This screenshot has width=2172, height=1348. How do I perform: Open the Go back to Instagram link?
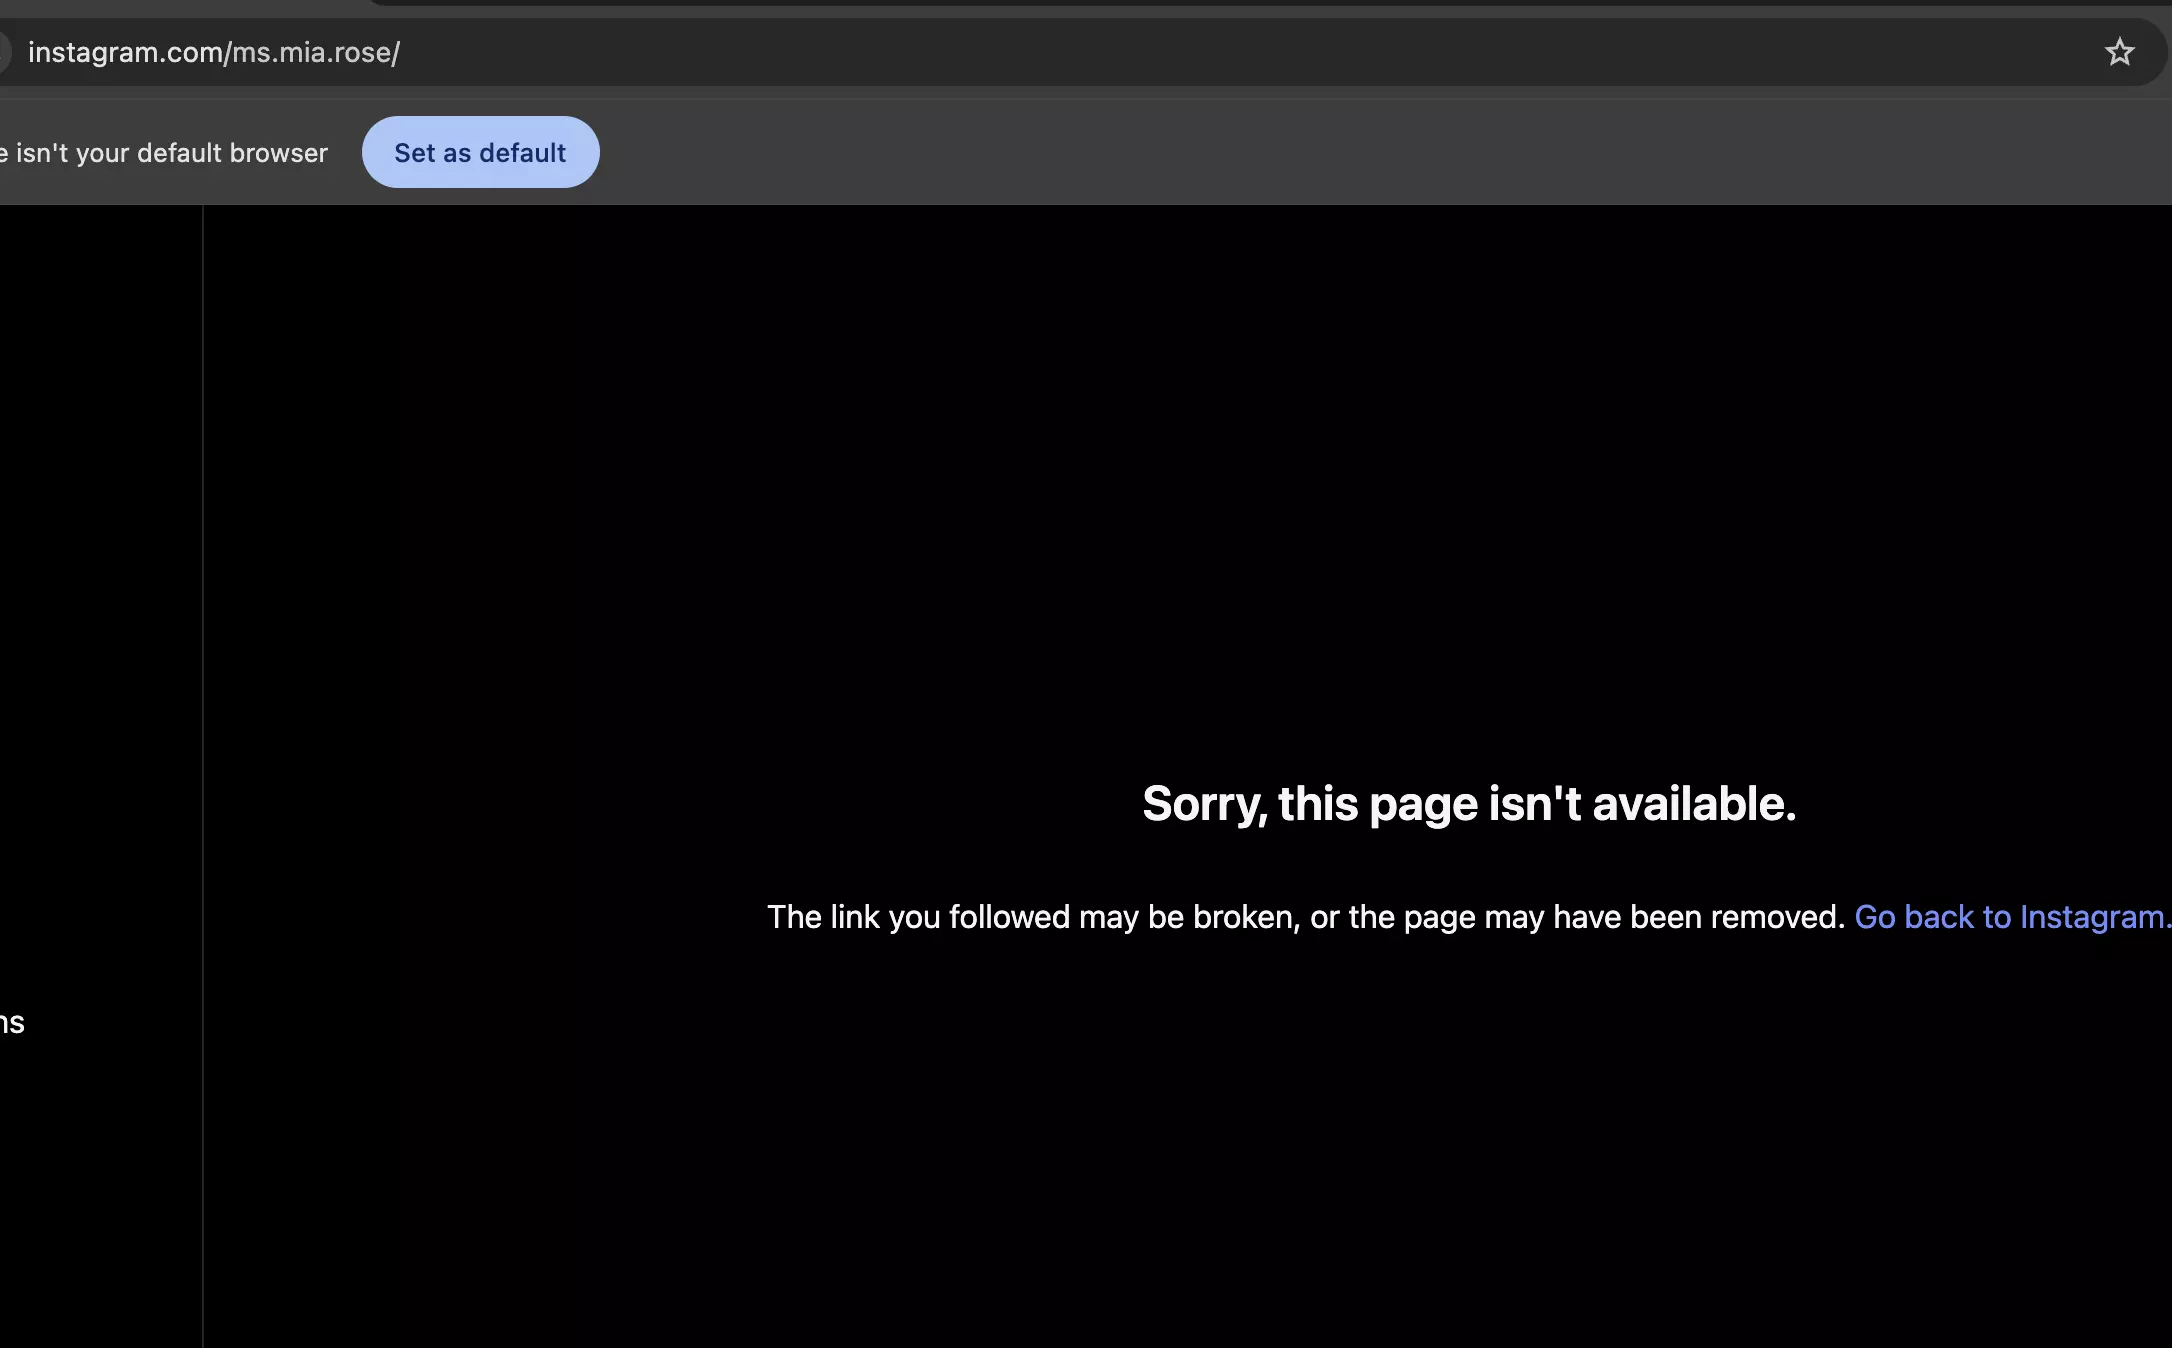(x=2012, y=917)
